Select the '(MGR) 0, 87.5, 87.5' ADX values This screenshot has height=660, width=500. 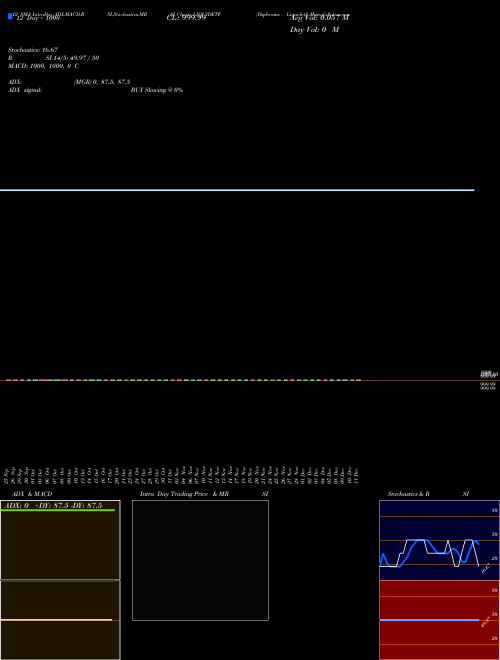[102, 82]
